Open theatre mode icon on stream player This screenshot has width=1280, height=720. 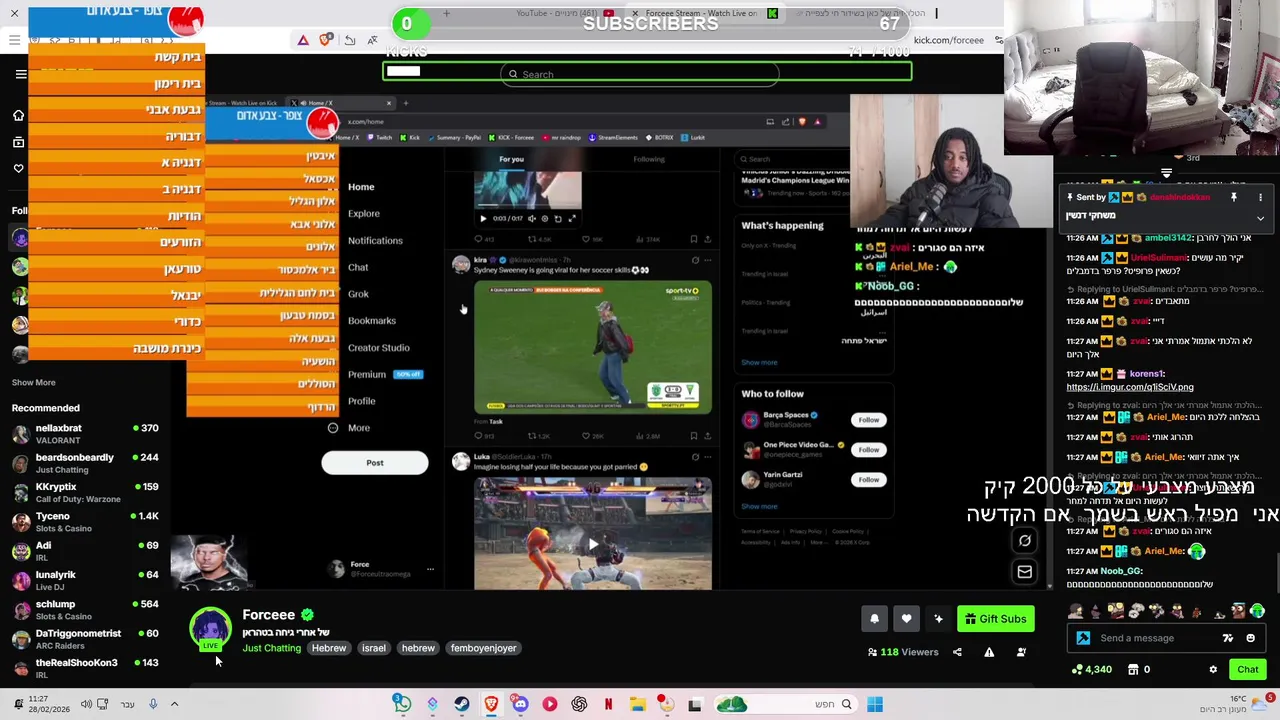(x=1024, y=541)
